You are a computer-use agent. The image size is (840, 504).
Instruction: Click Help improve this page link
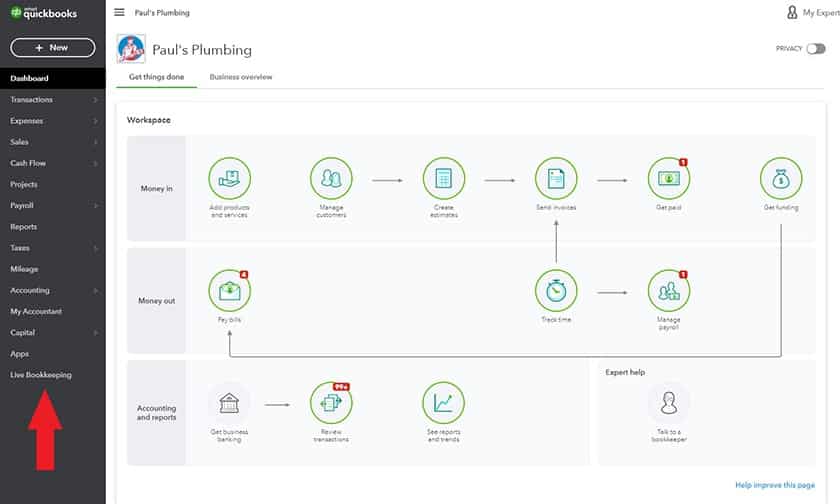coord(775,485)
